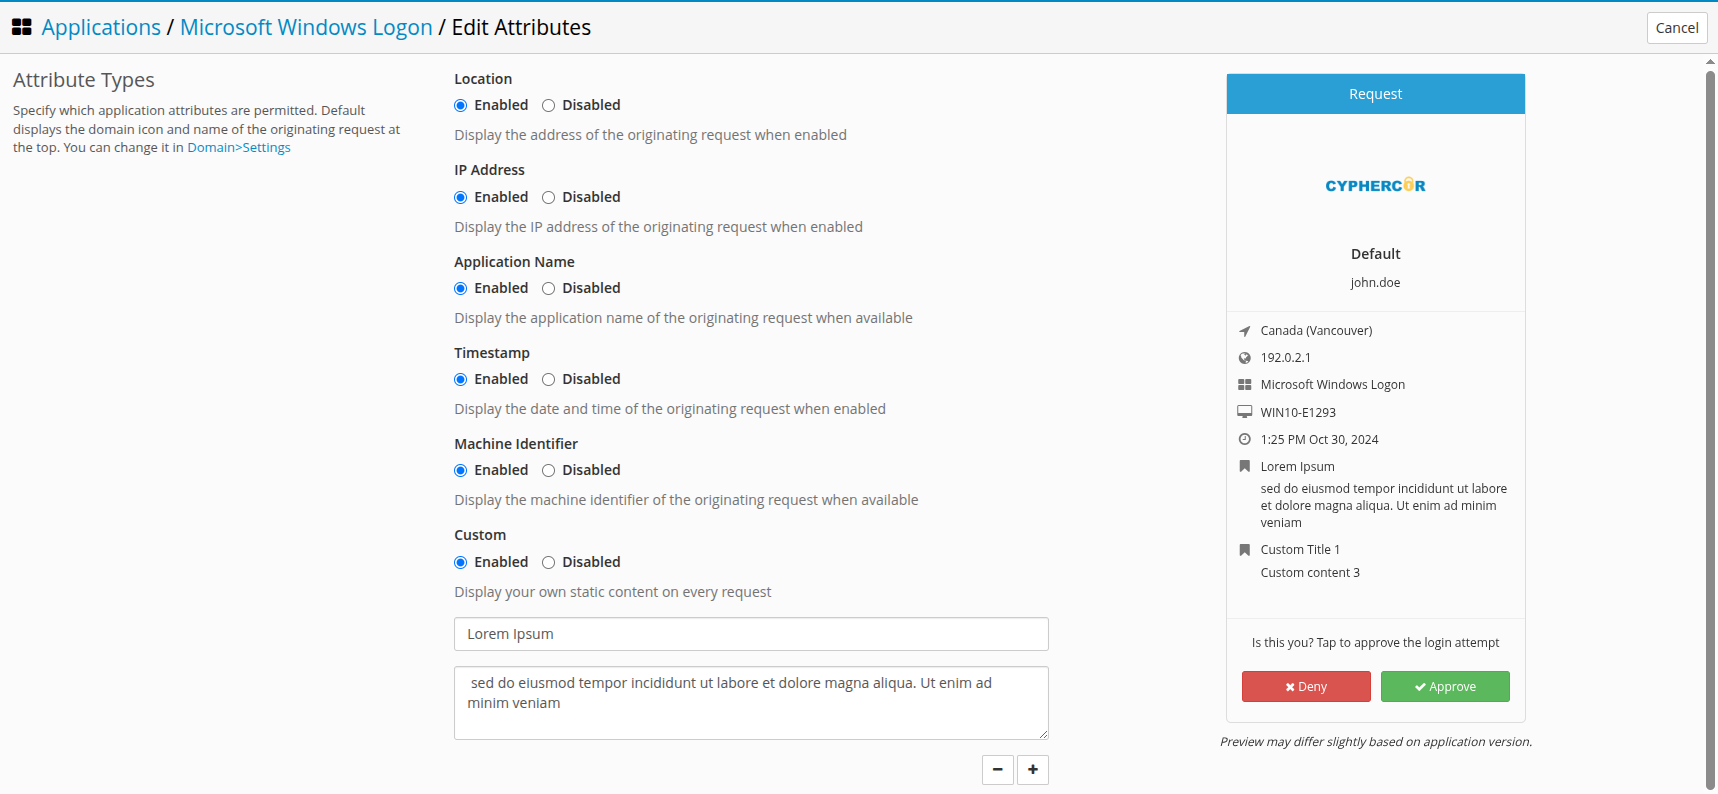
Task: Select Disabled for IP Address
Action: [x=548, y=198]
